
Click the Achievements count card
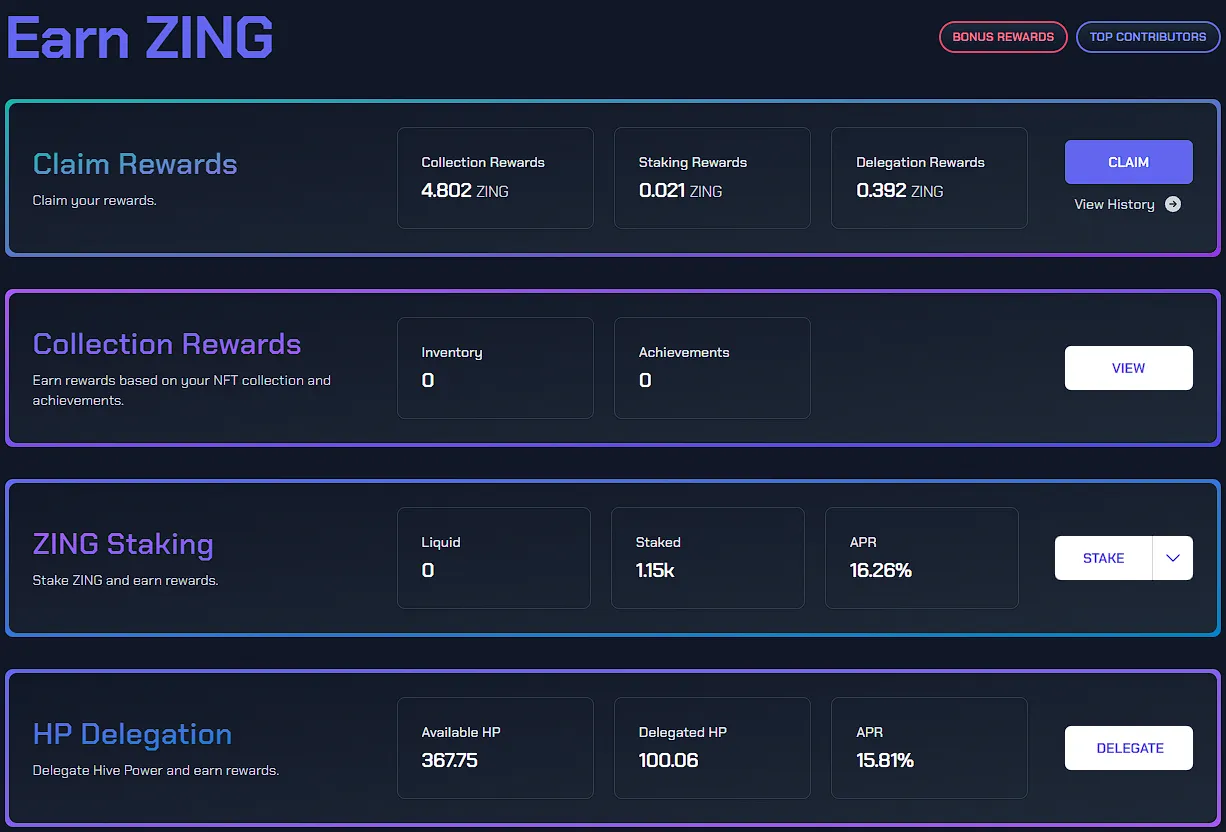712,368
